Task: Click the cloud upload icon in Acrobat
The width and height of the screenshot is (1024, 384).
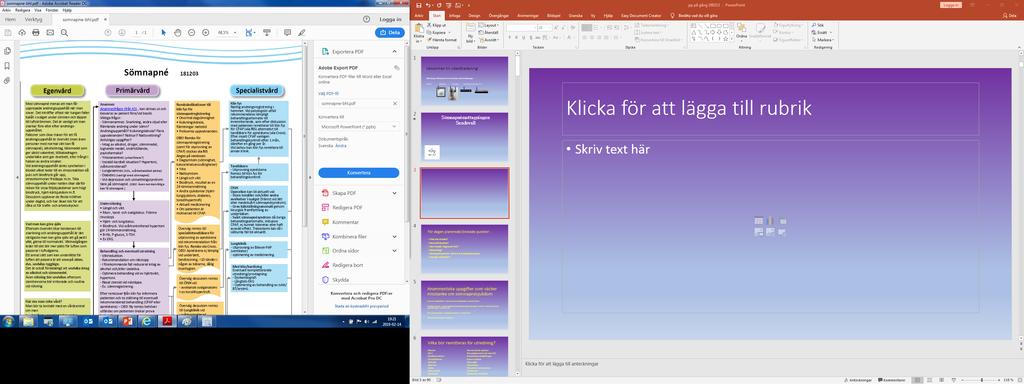Action: pyautogui.click(x=22, y=33)
